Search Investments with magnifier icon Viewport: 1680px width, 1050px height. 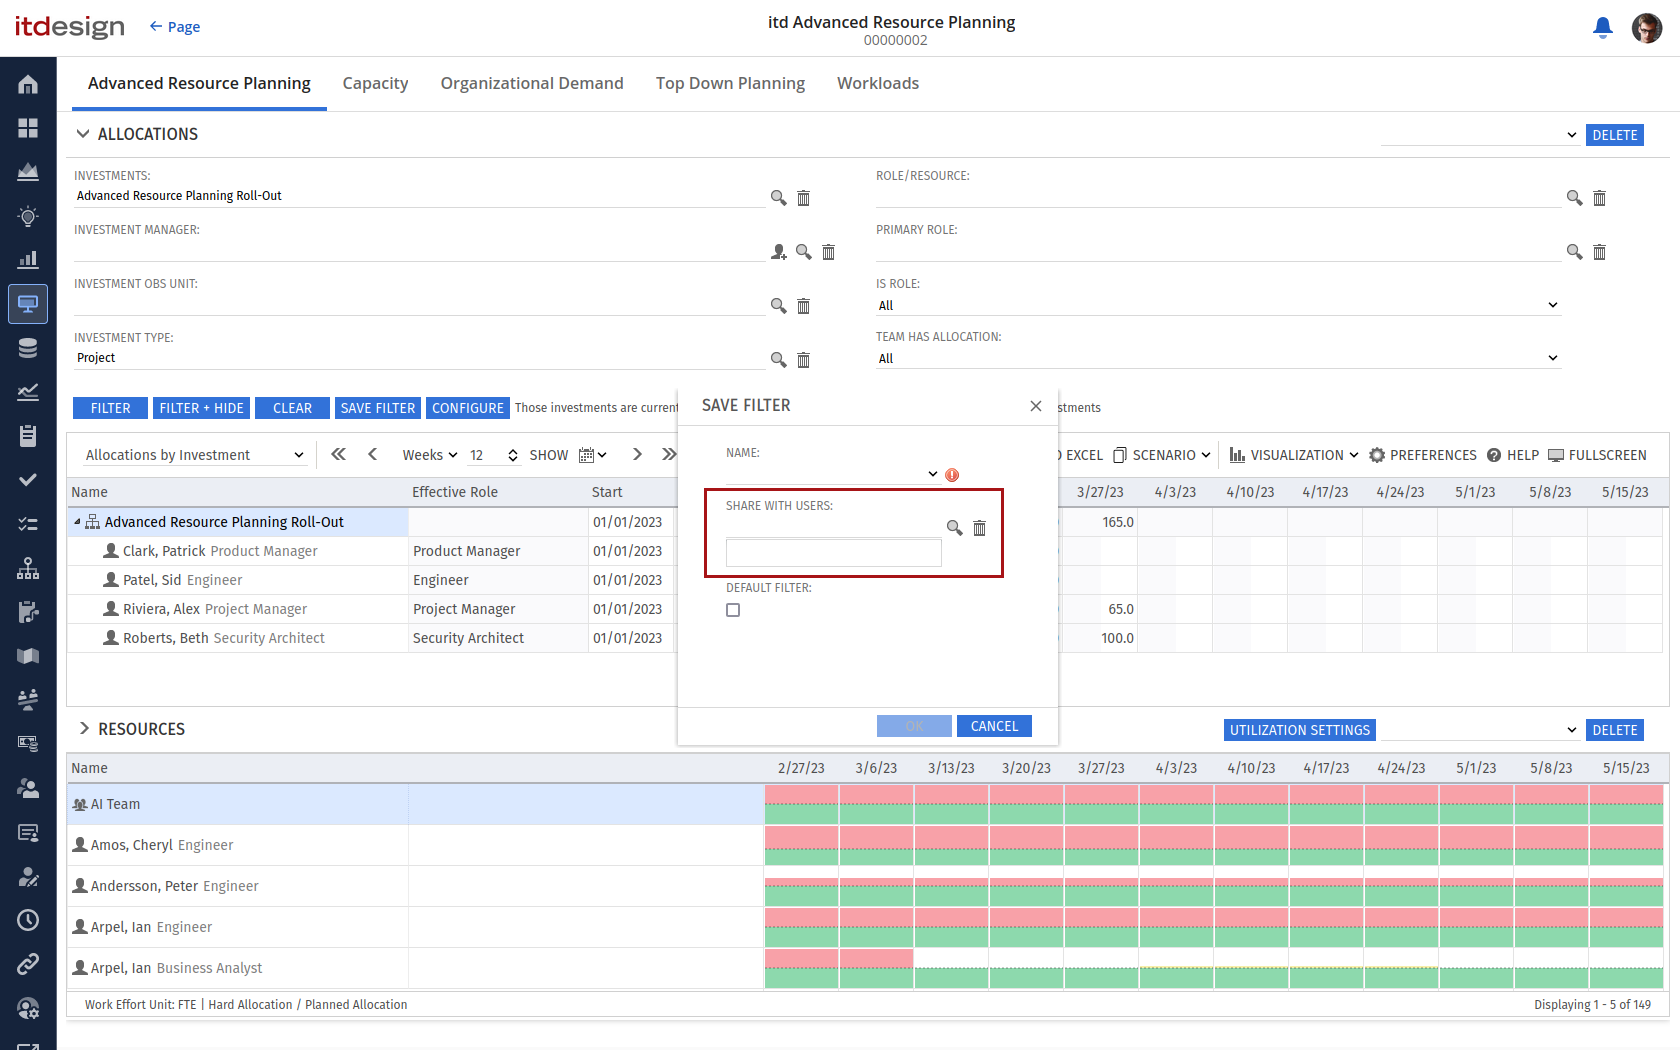[778, 198]
